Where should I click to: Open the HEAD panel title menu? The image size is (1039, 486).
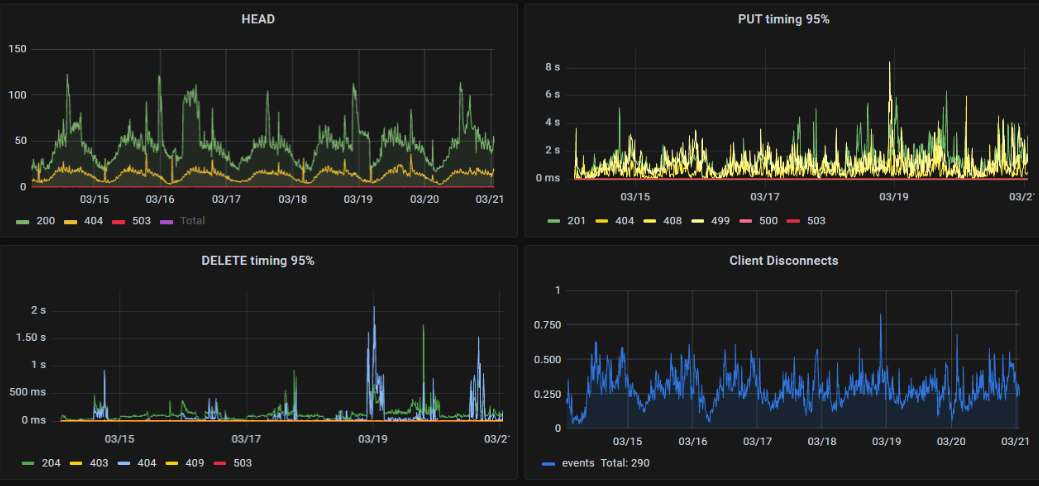[258, 19]
